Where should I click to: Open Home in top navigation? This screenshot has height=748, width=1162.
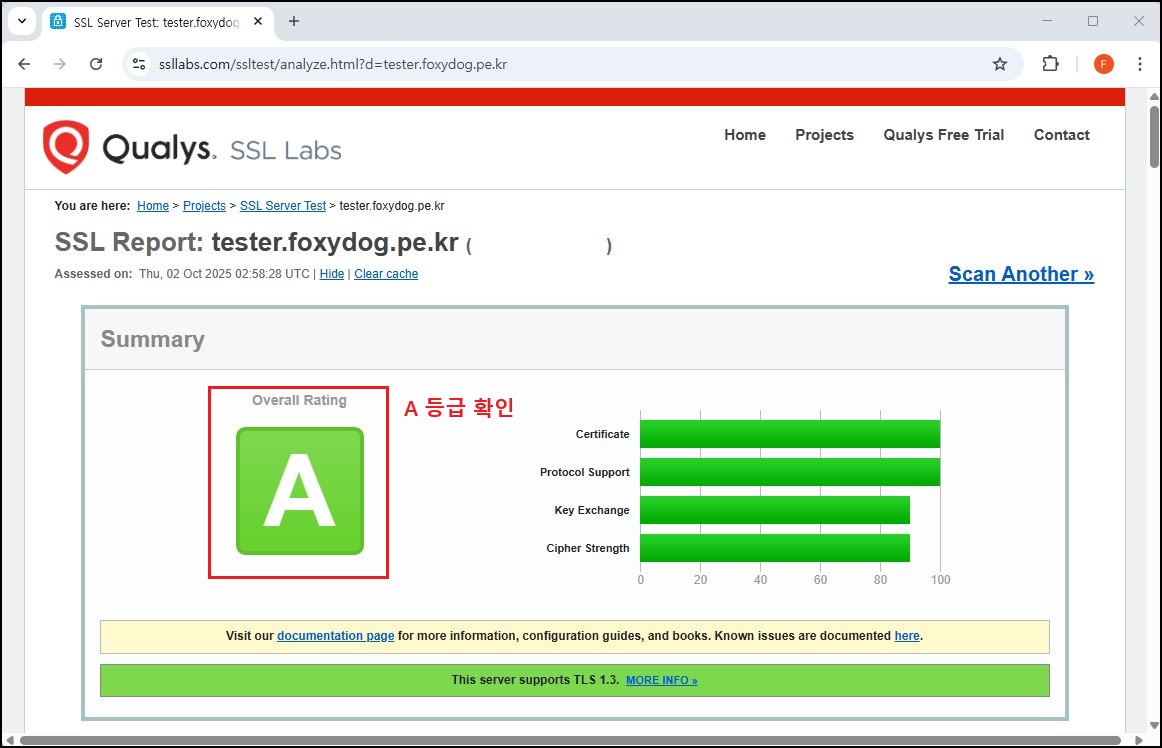pos(745,135)
